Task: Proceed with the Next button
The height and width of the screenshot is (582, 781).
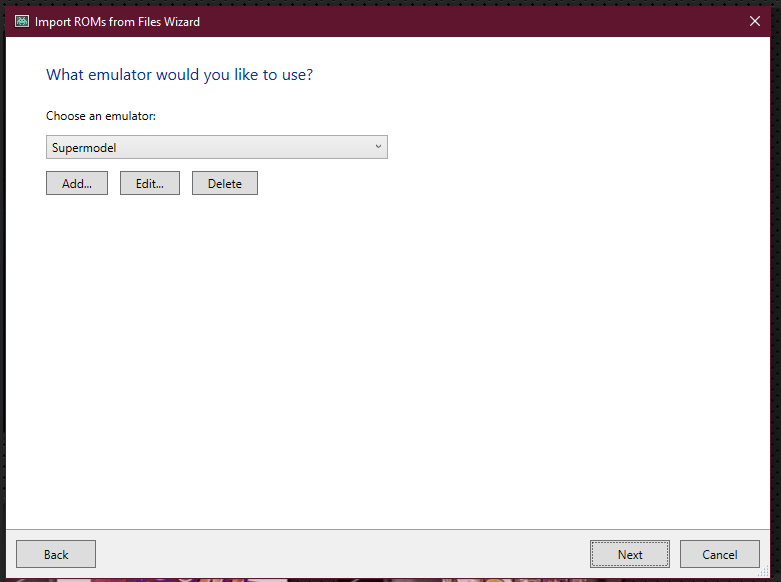Action: (x=630, y=554)
